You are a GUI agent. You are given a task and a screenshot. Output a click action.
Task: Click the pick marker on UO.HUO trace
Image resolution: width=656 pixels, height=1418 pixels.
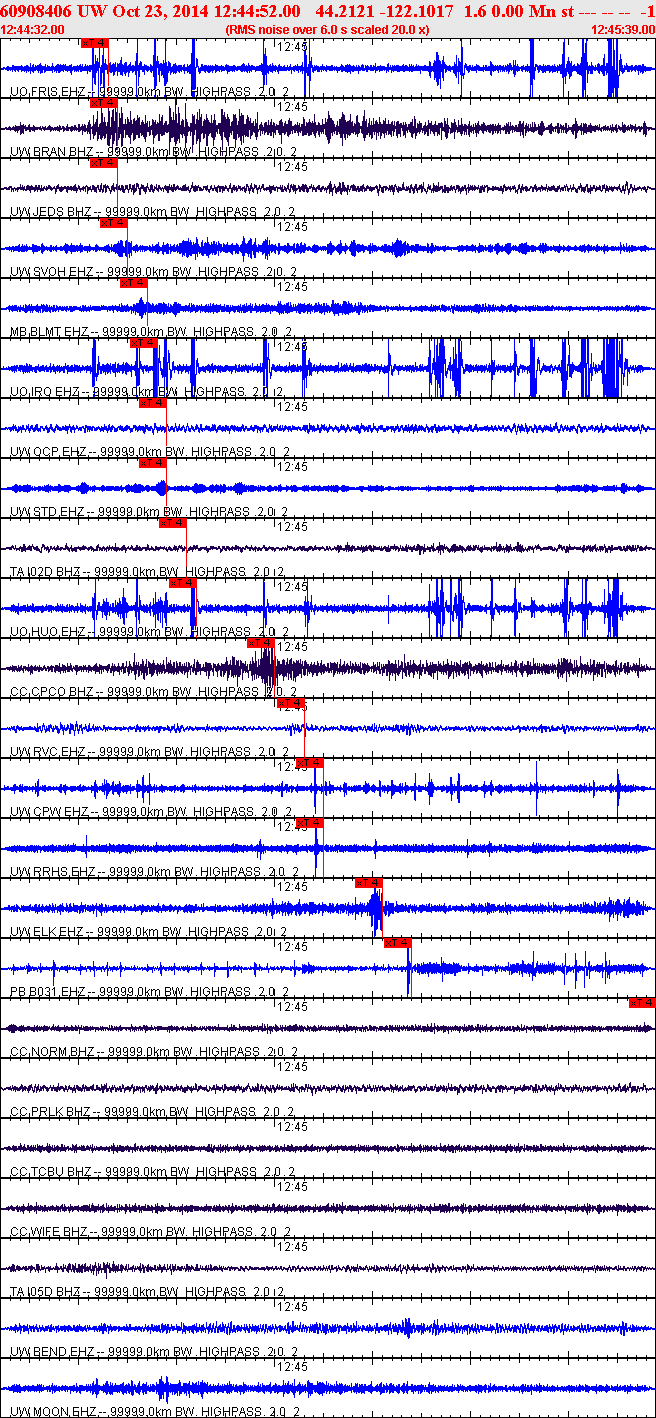tap(183, 583)
